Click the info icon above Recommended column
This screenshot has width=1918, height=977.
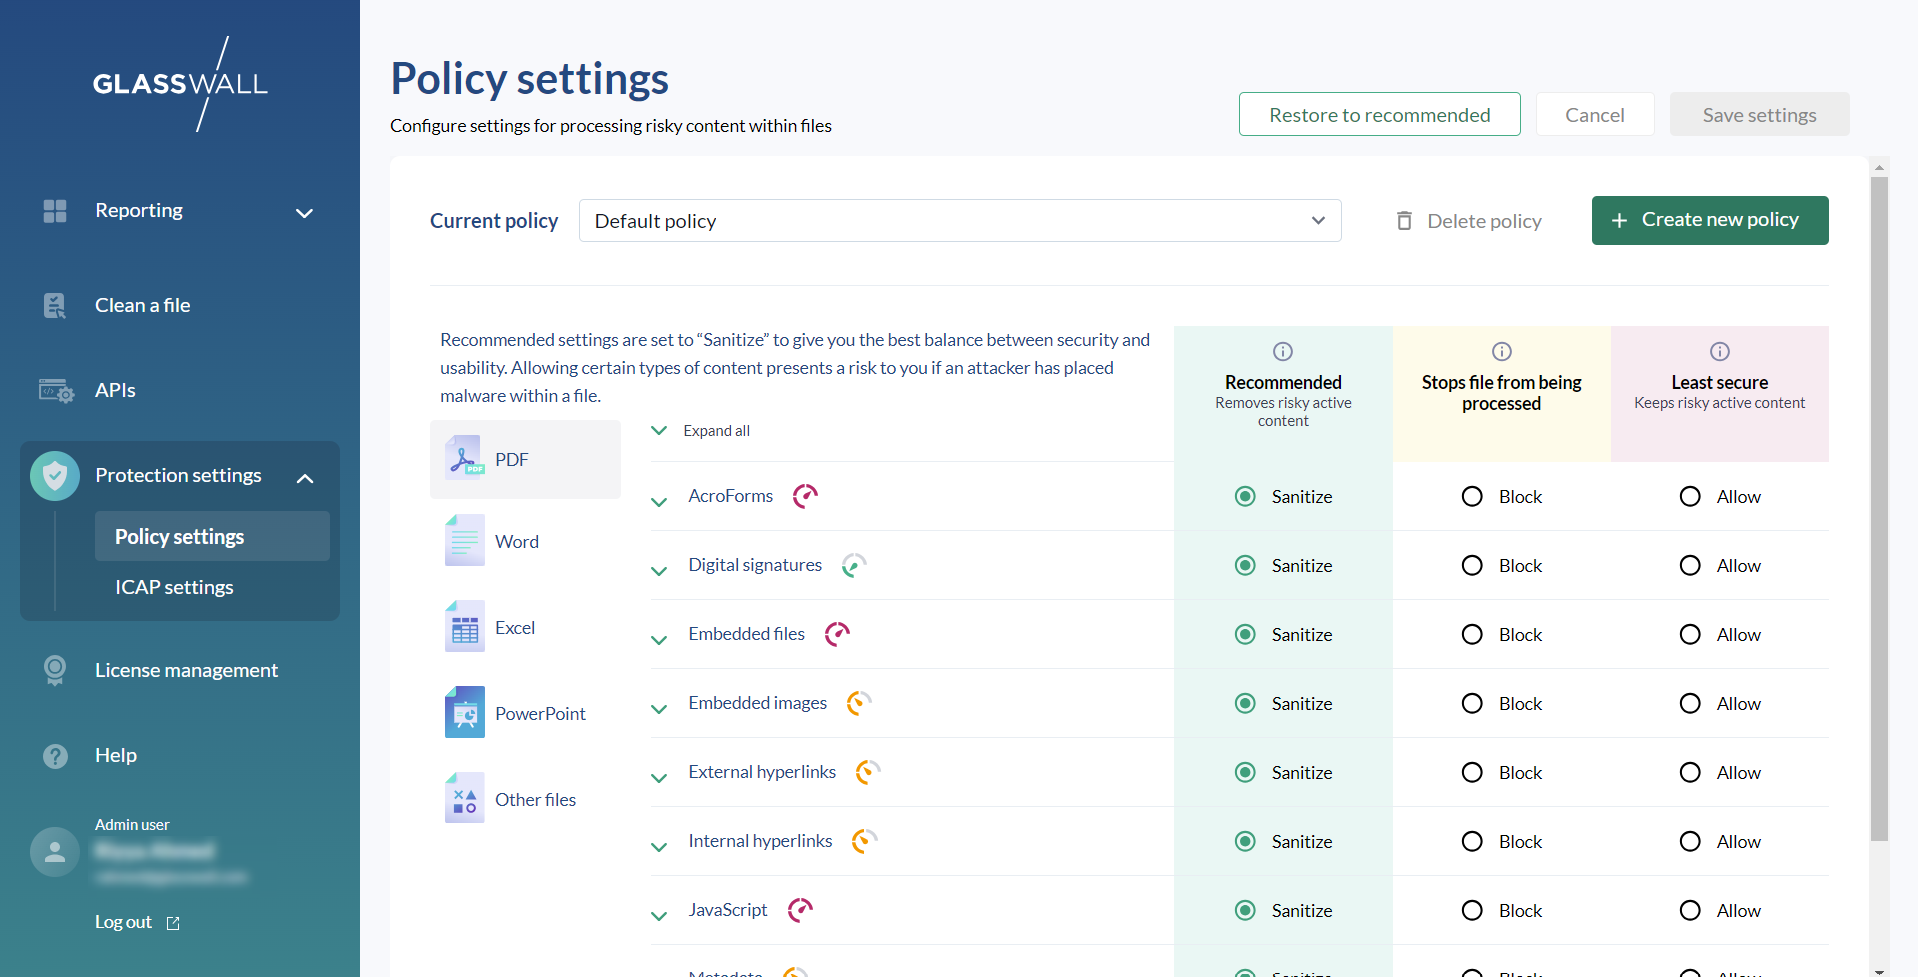tap(1282, 351)
